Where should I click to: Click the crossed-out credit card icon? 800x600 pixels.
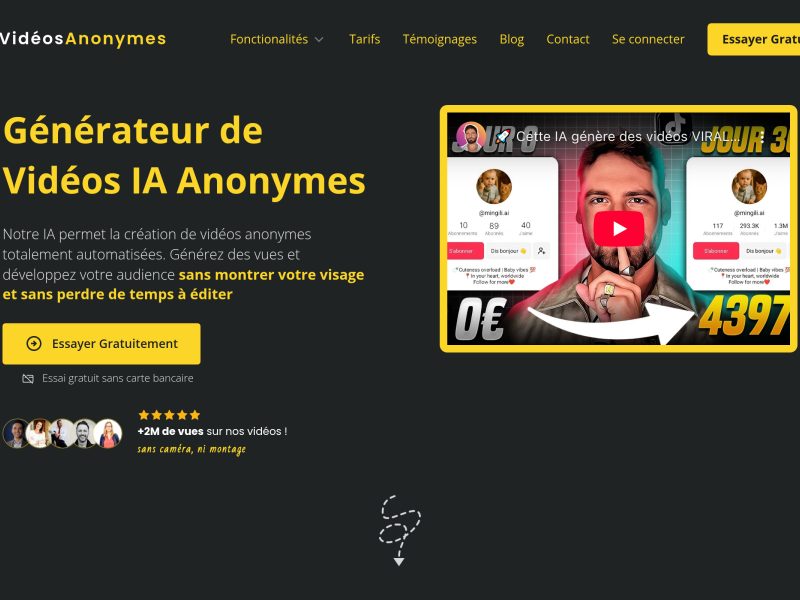[x=28, y=379]
